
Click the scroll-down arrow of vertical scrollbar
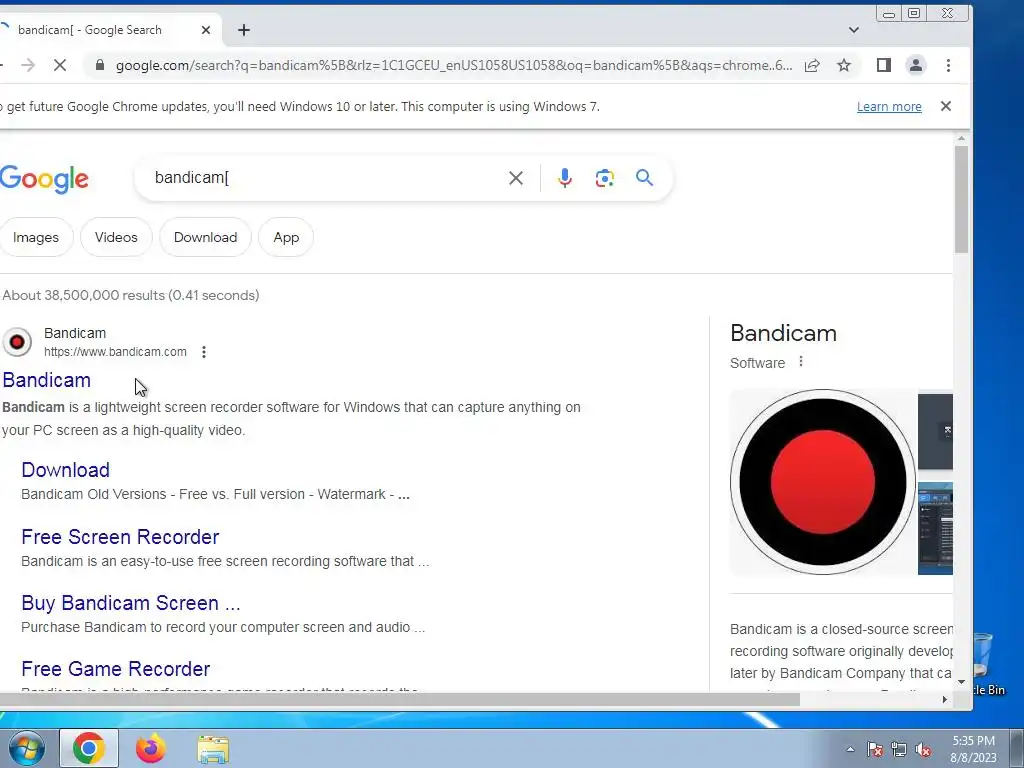pos(961,682)
